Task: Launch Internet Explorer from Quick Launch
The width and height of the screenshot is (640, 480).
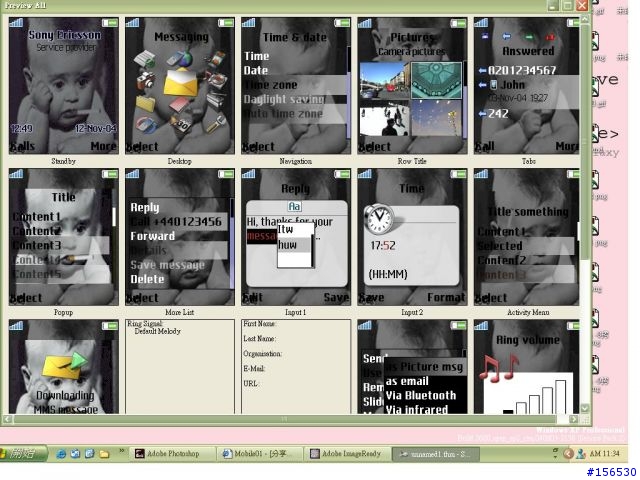Action: [61, 454]
